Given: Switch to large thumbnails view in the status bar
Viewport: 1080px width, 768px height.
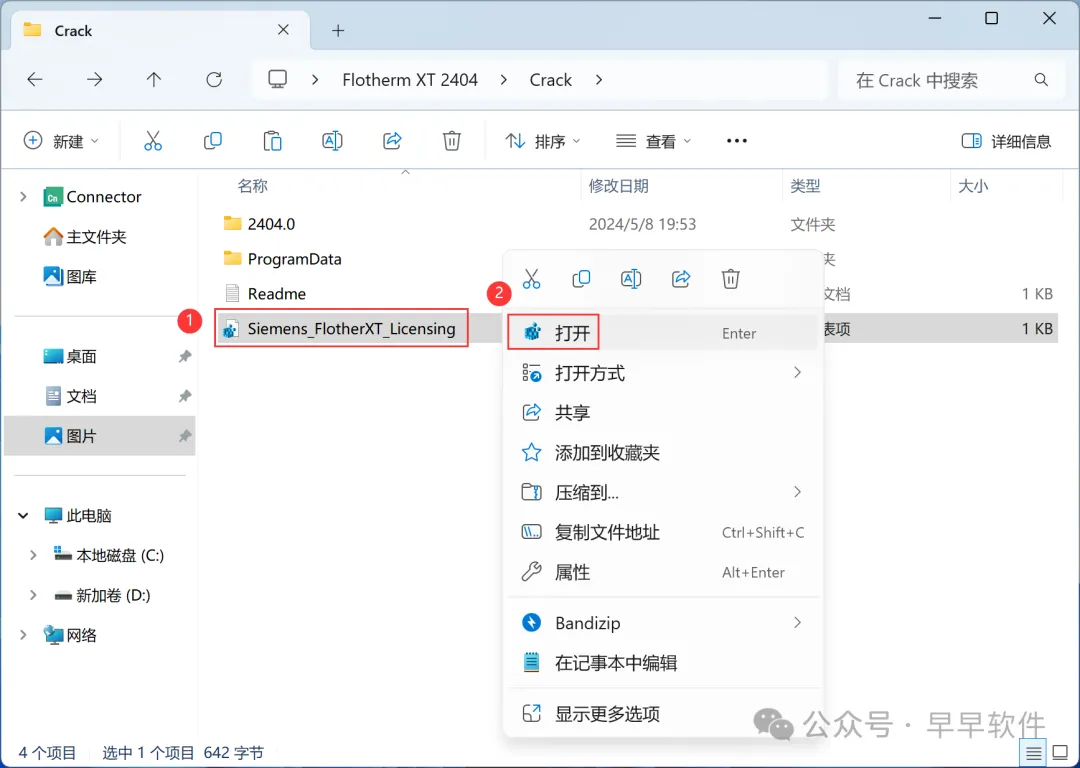Looking at the screenshot, I should (1061, 753).
